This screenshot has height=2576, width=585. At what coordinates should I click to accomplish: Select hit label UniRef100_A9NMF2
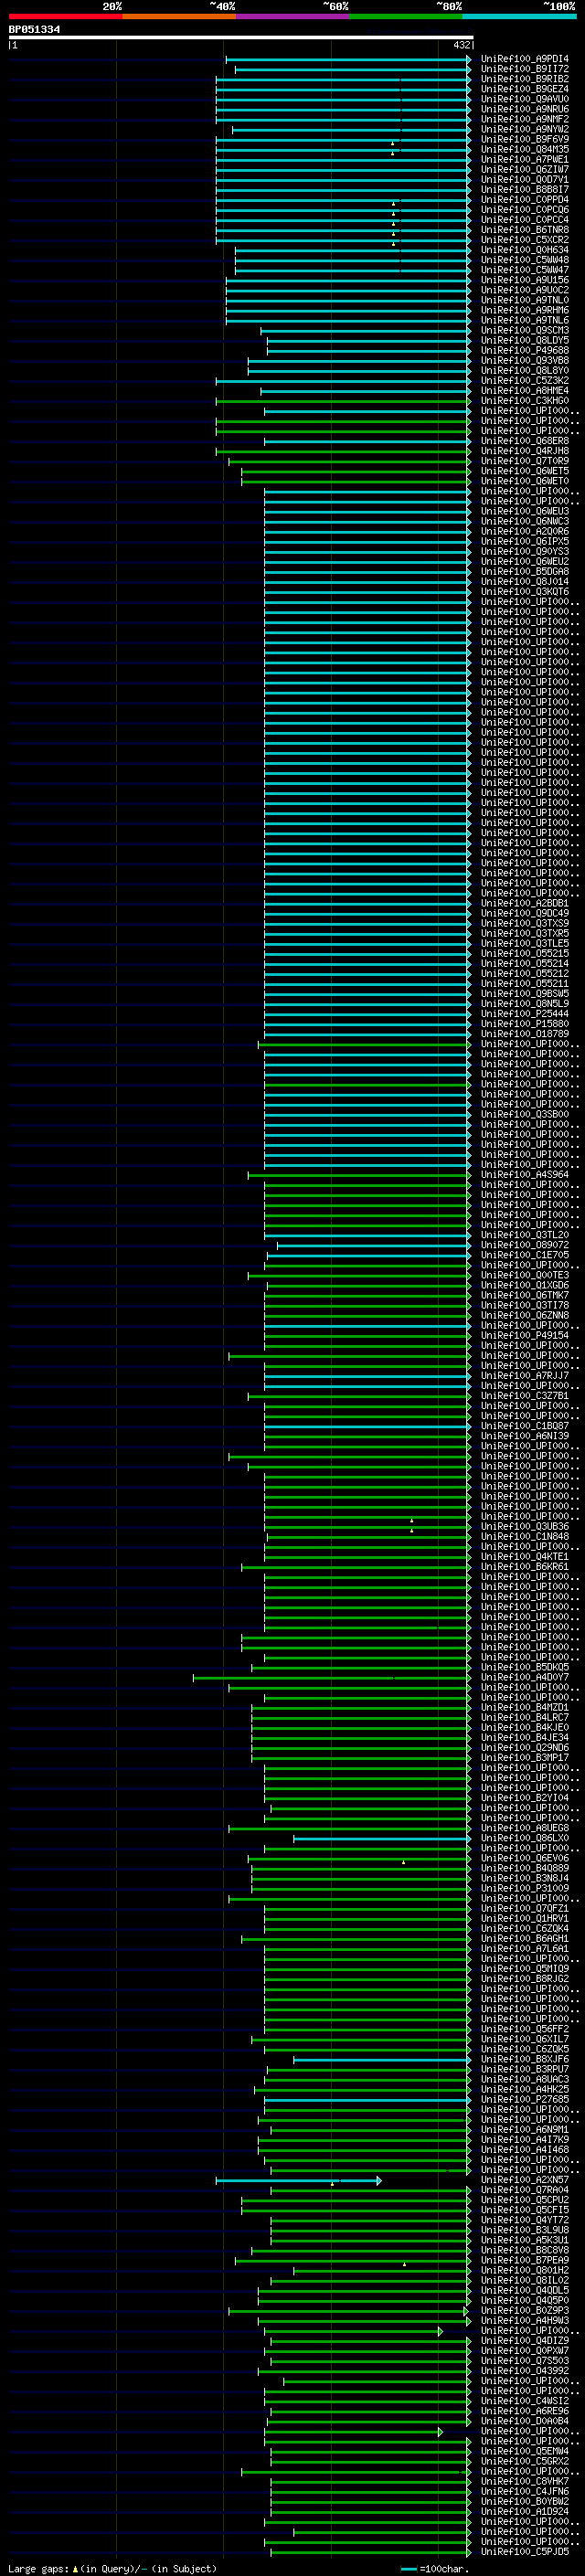point(525,119)
